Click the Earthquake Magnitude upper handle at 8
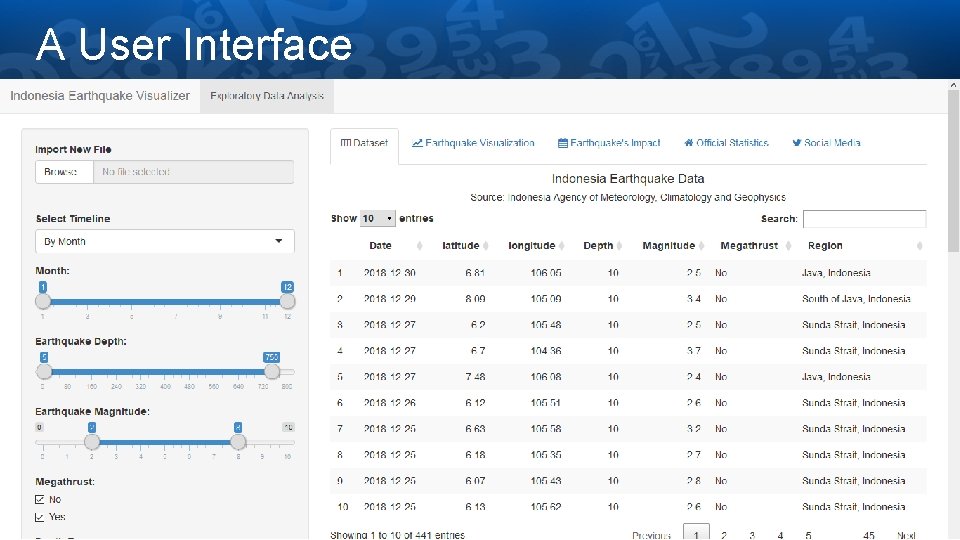Screen dimensions: 960x540 click(x=238, y=442)
